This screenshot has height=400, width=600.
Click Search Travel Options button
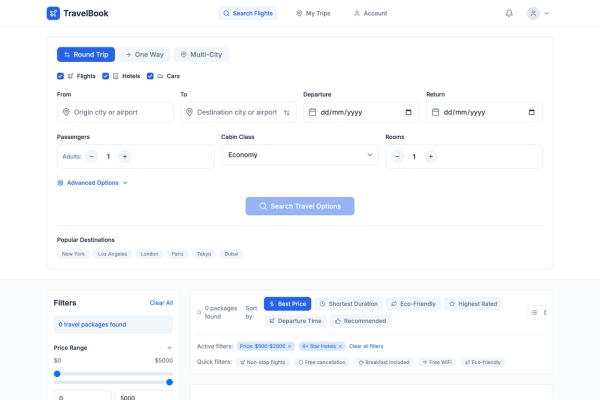(x=300, y=206)
